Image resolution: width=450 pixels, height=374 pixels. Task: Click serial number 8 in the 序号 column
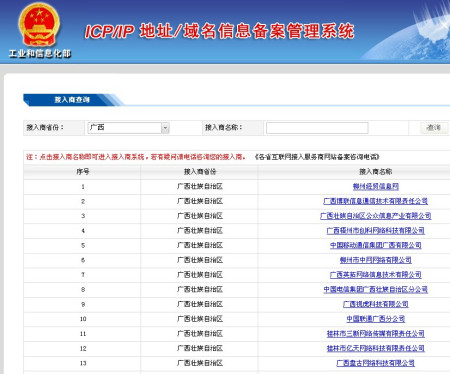(83, 289)
